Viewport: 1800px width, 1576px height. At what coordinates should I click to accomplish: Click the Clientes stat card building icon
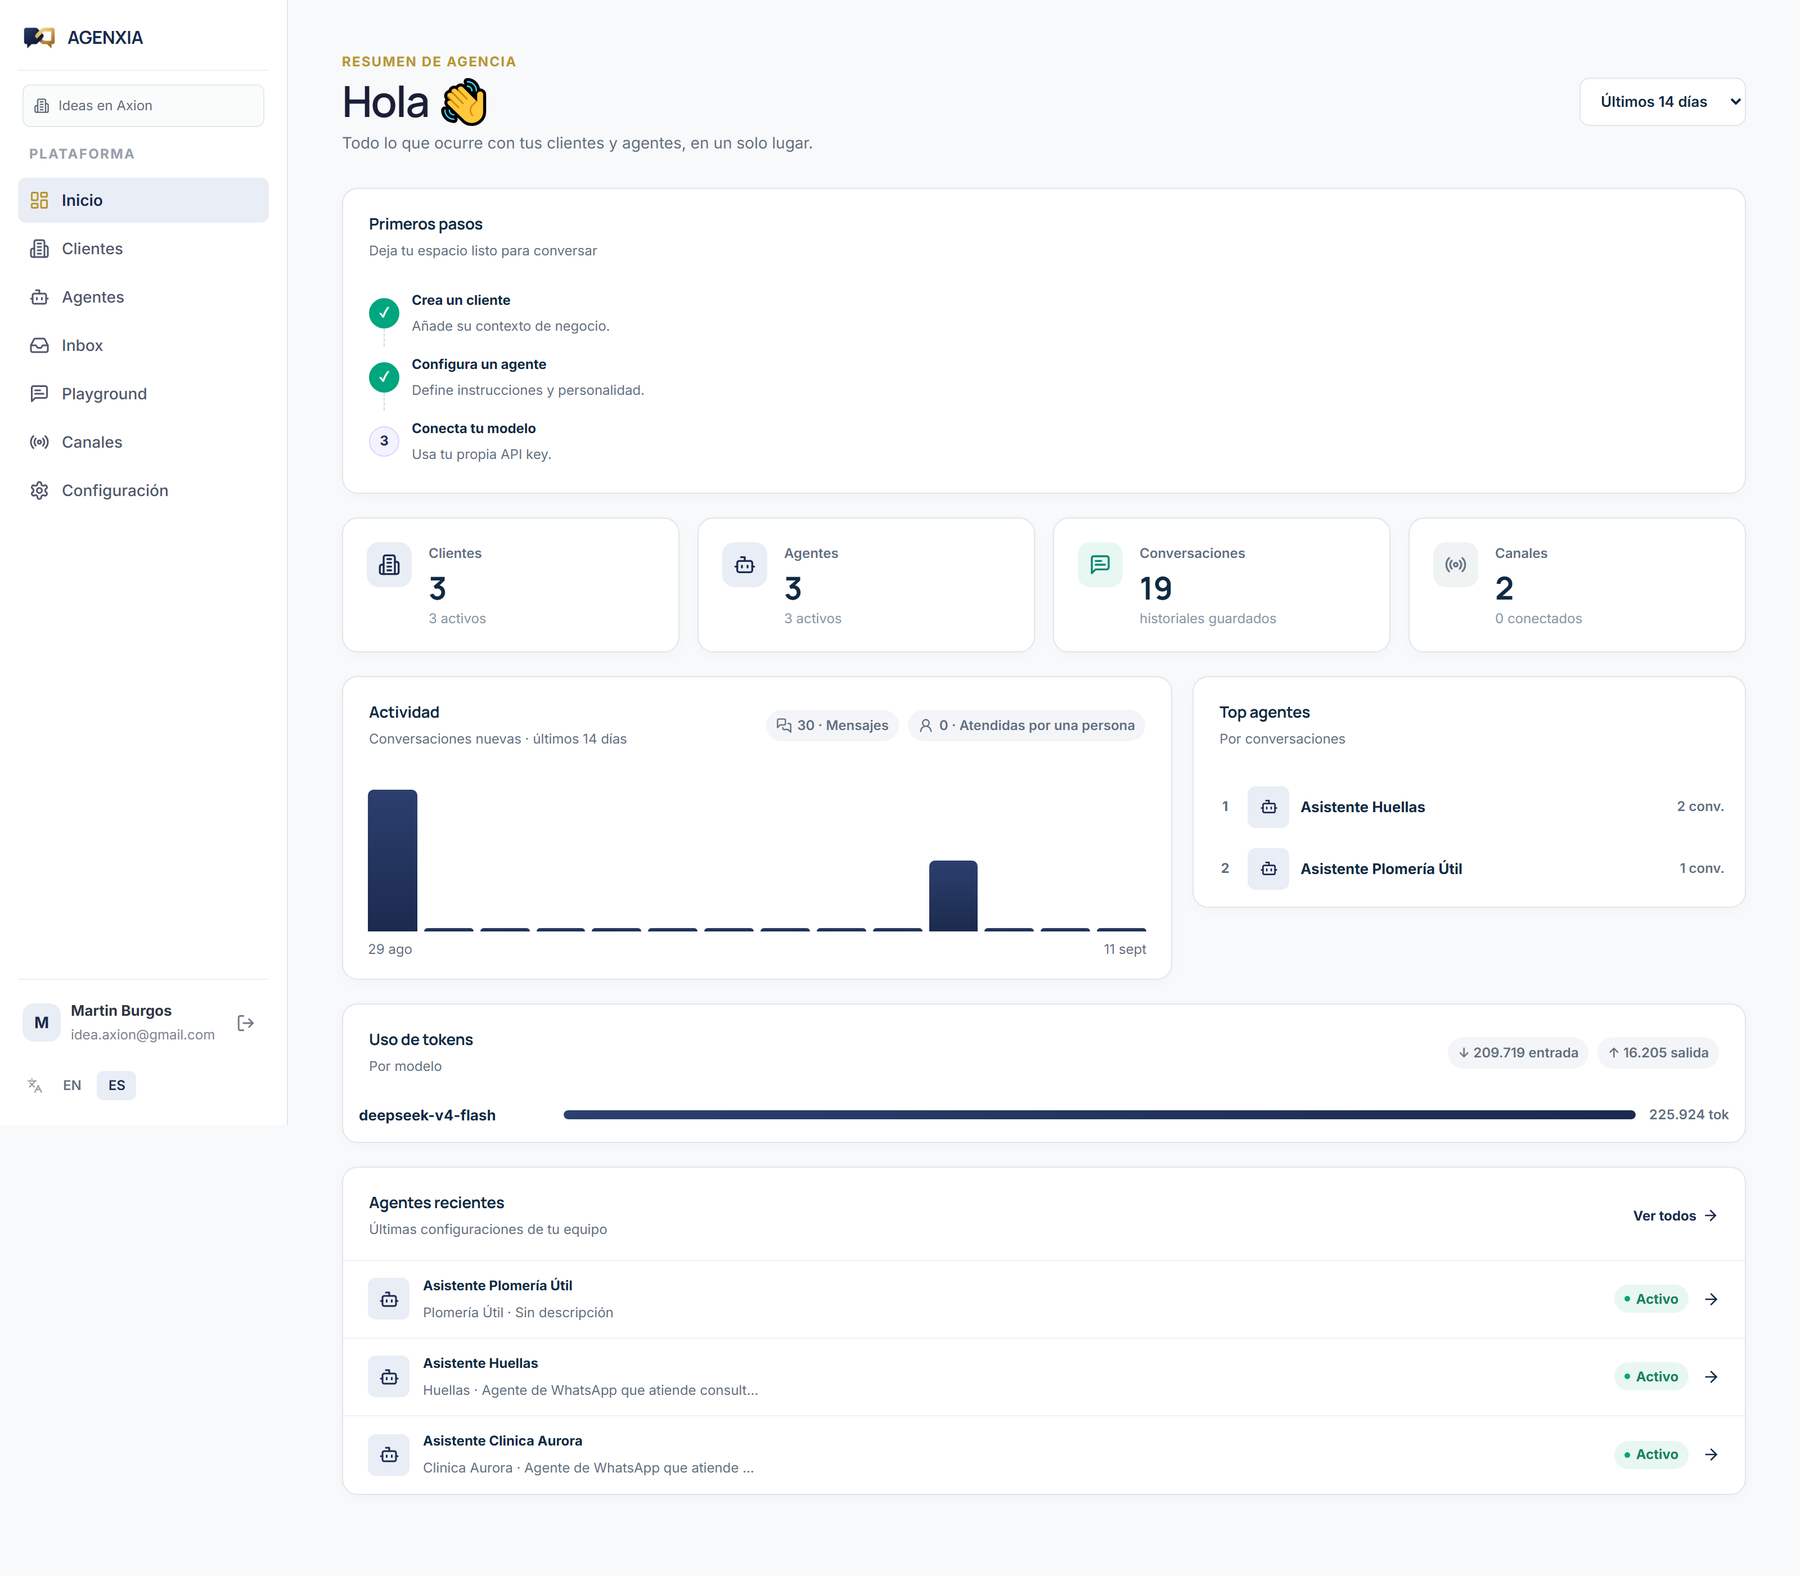pyautogui.click(x=389, y=565)
